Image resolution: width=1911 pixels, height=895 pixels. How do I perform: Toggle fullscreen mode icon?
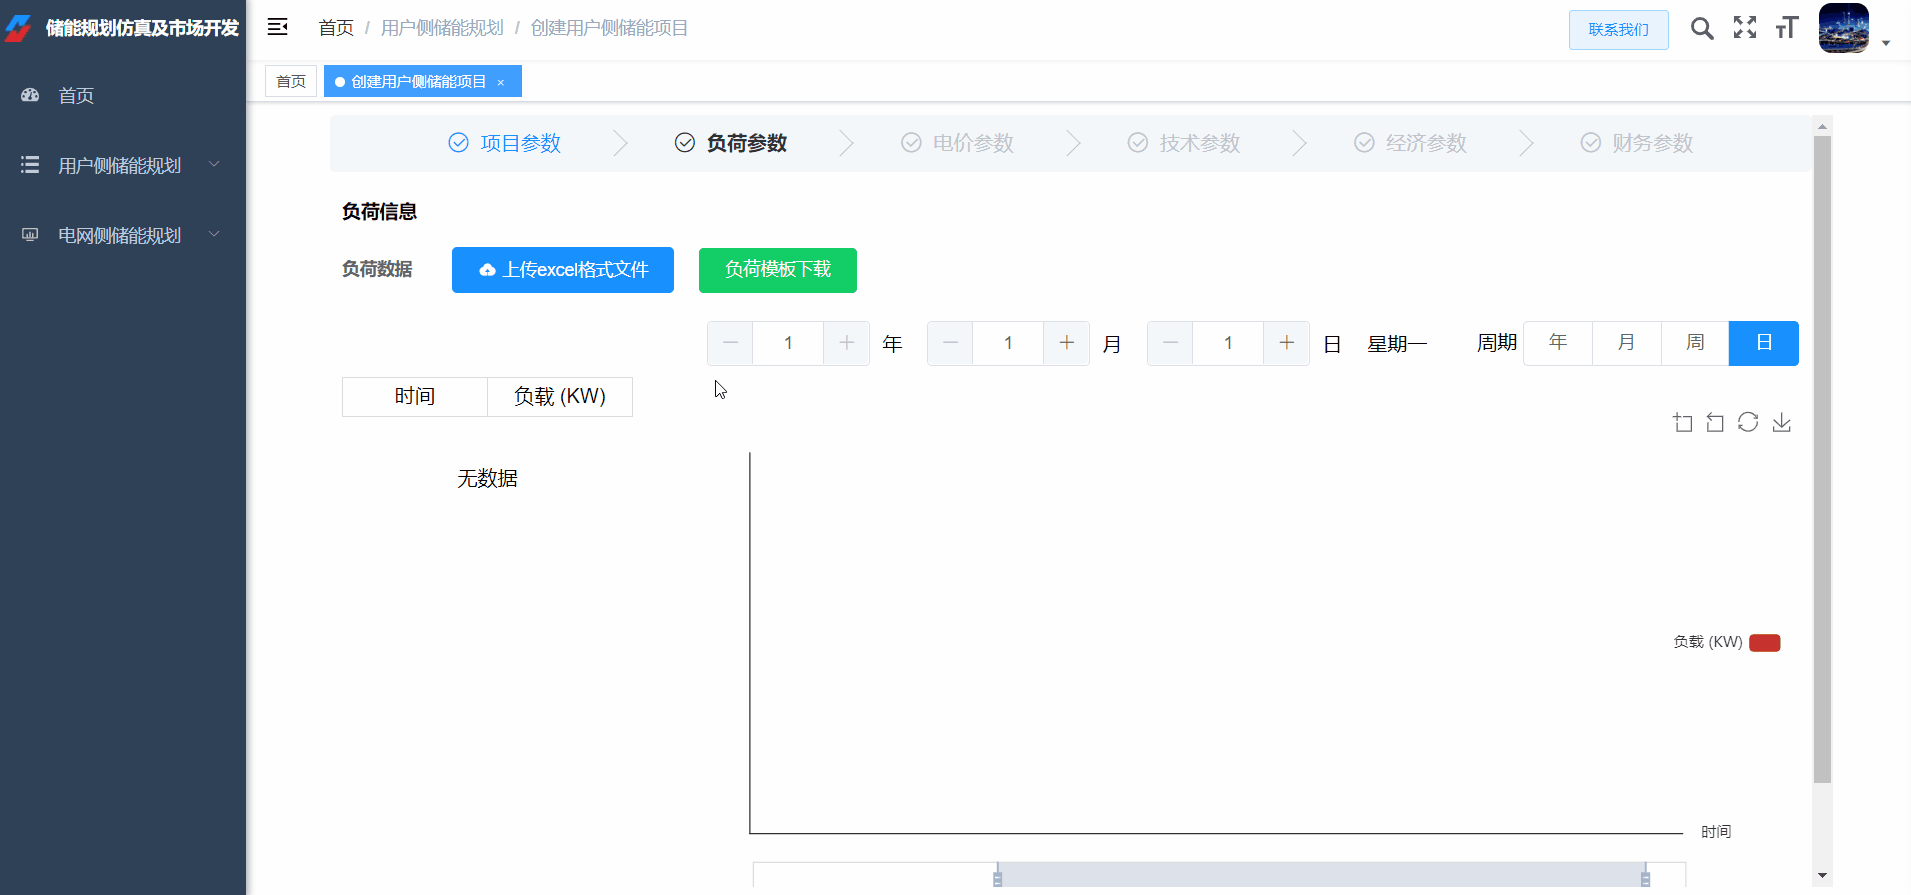[x=1745, y=28]
